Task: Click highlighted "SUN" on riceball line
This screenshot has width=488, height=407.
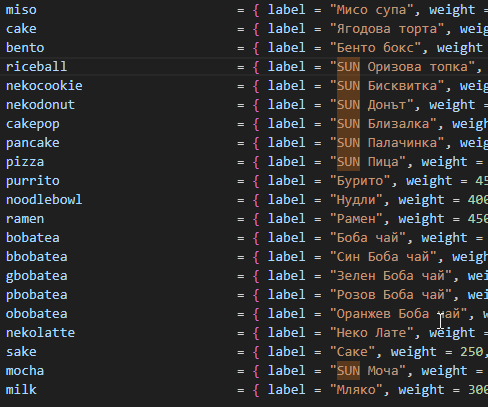Action: (348, 67)
